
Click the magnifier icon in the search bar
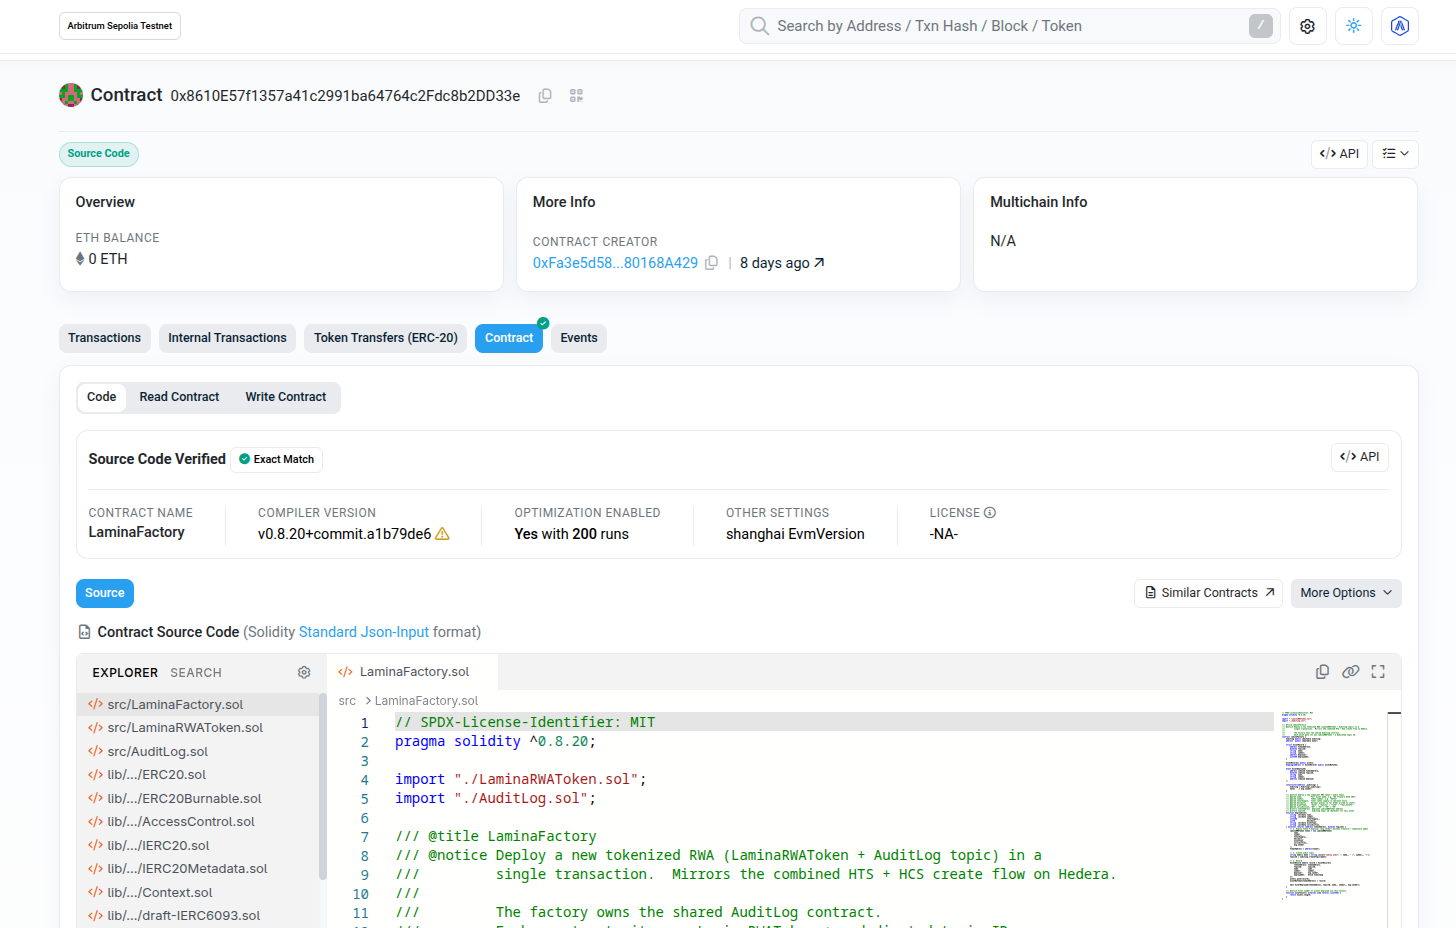[760, 26]
